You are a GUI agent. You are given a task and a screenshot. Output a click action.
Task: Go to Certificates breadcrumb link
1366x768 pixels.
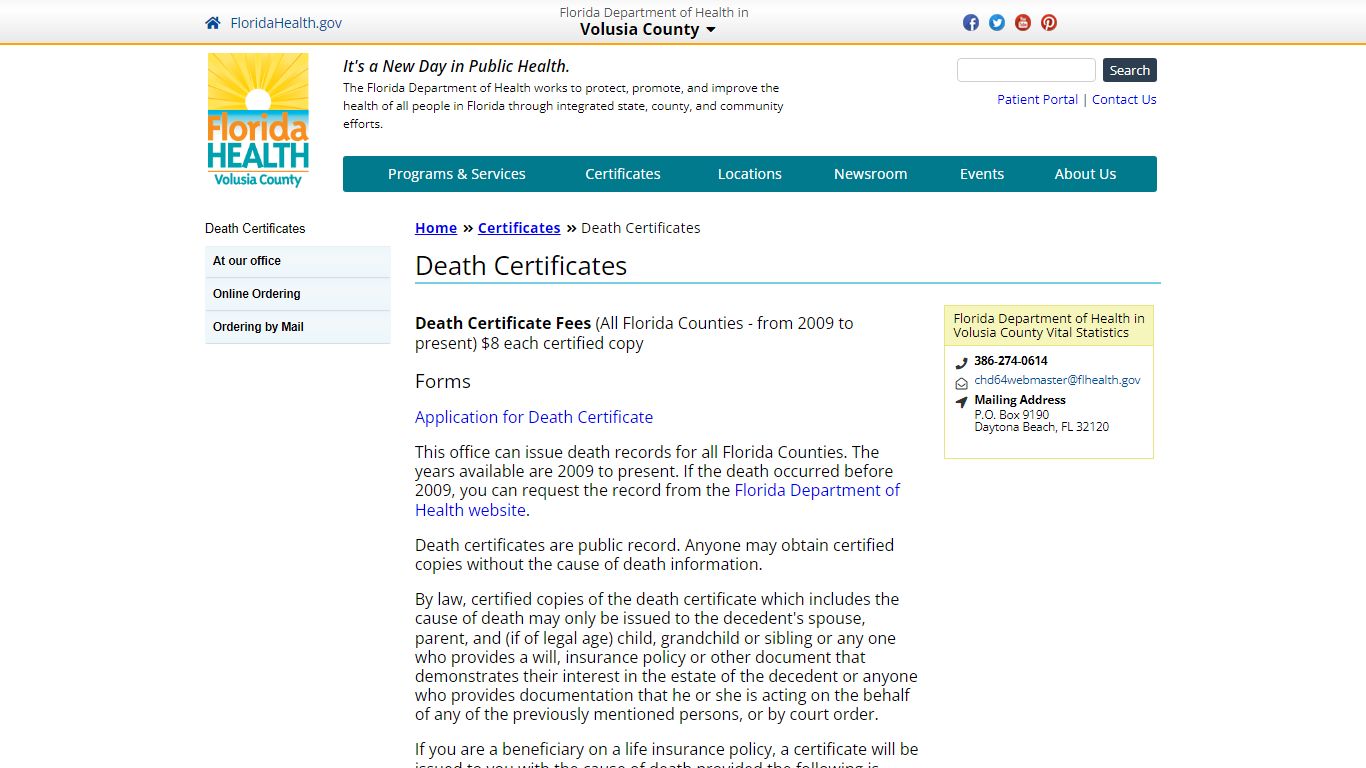tap(519, 228)
